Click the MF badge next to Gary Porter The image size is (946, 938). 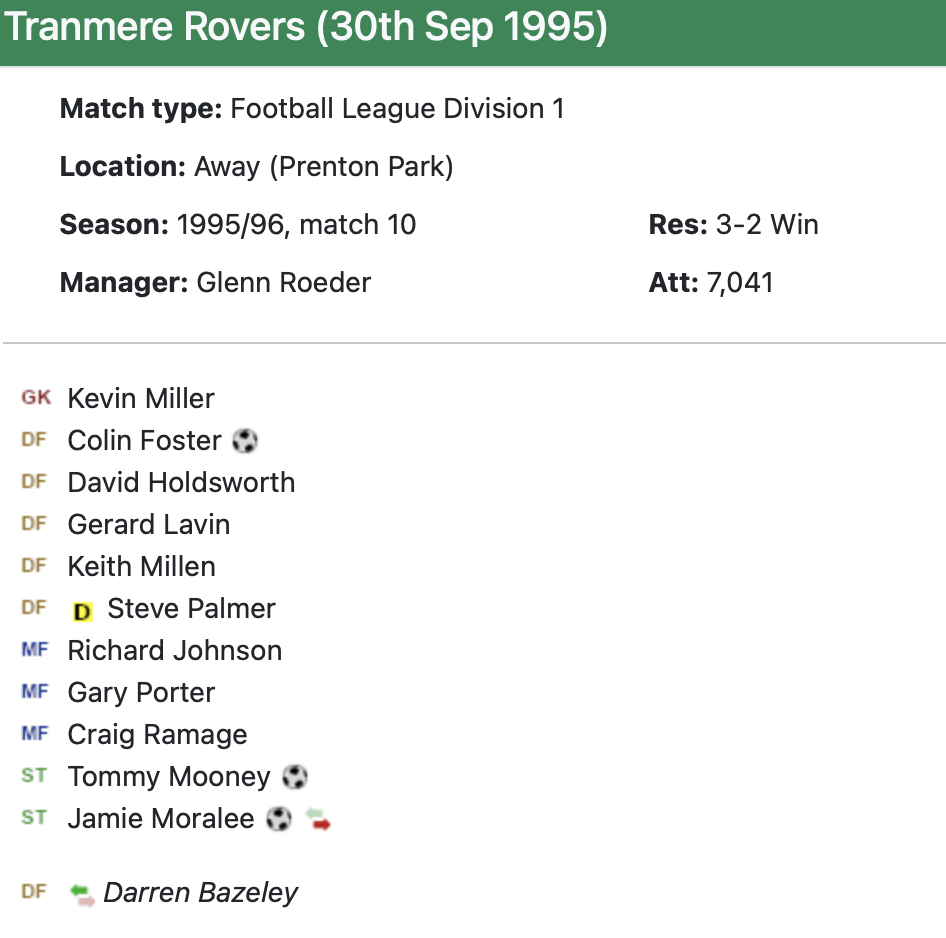[34, 692]
